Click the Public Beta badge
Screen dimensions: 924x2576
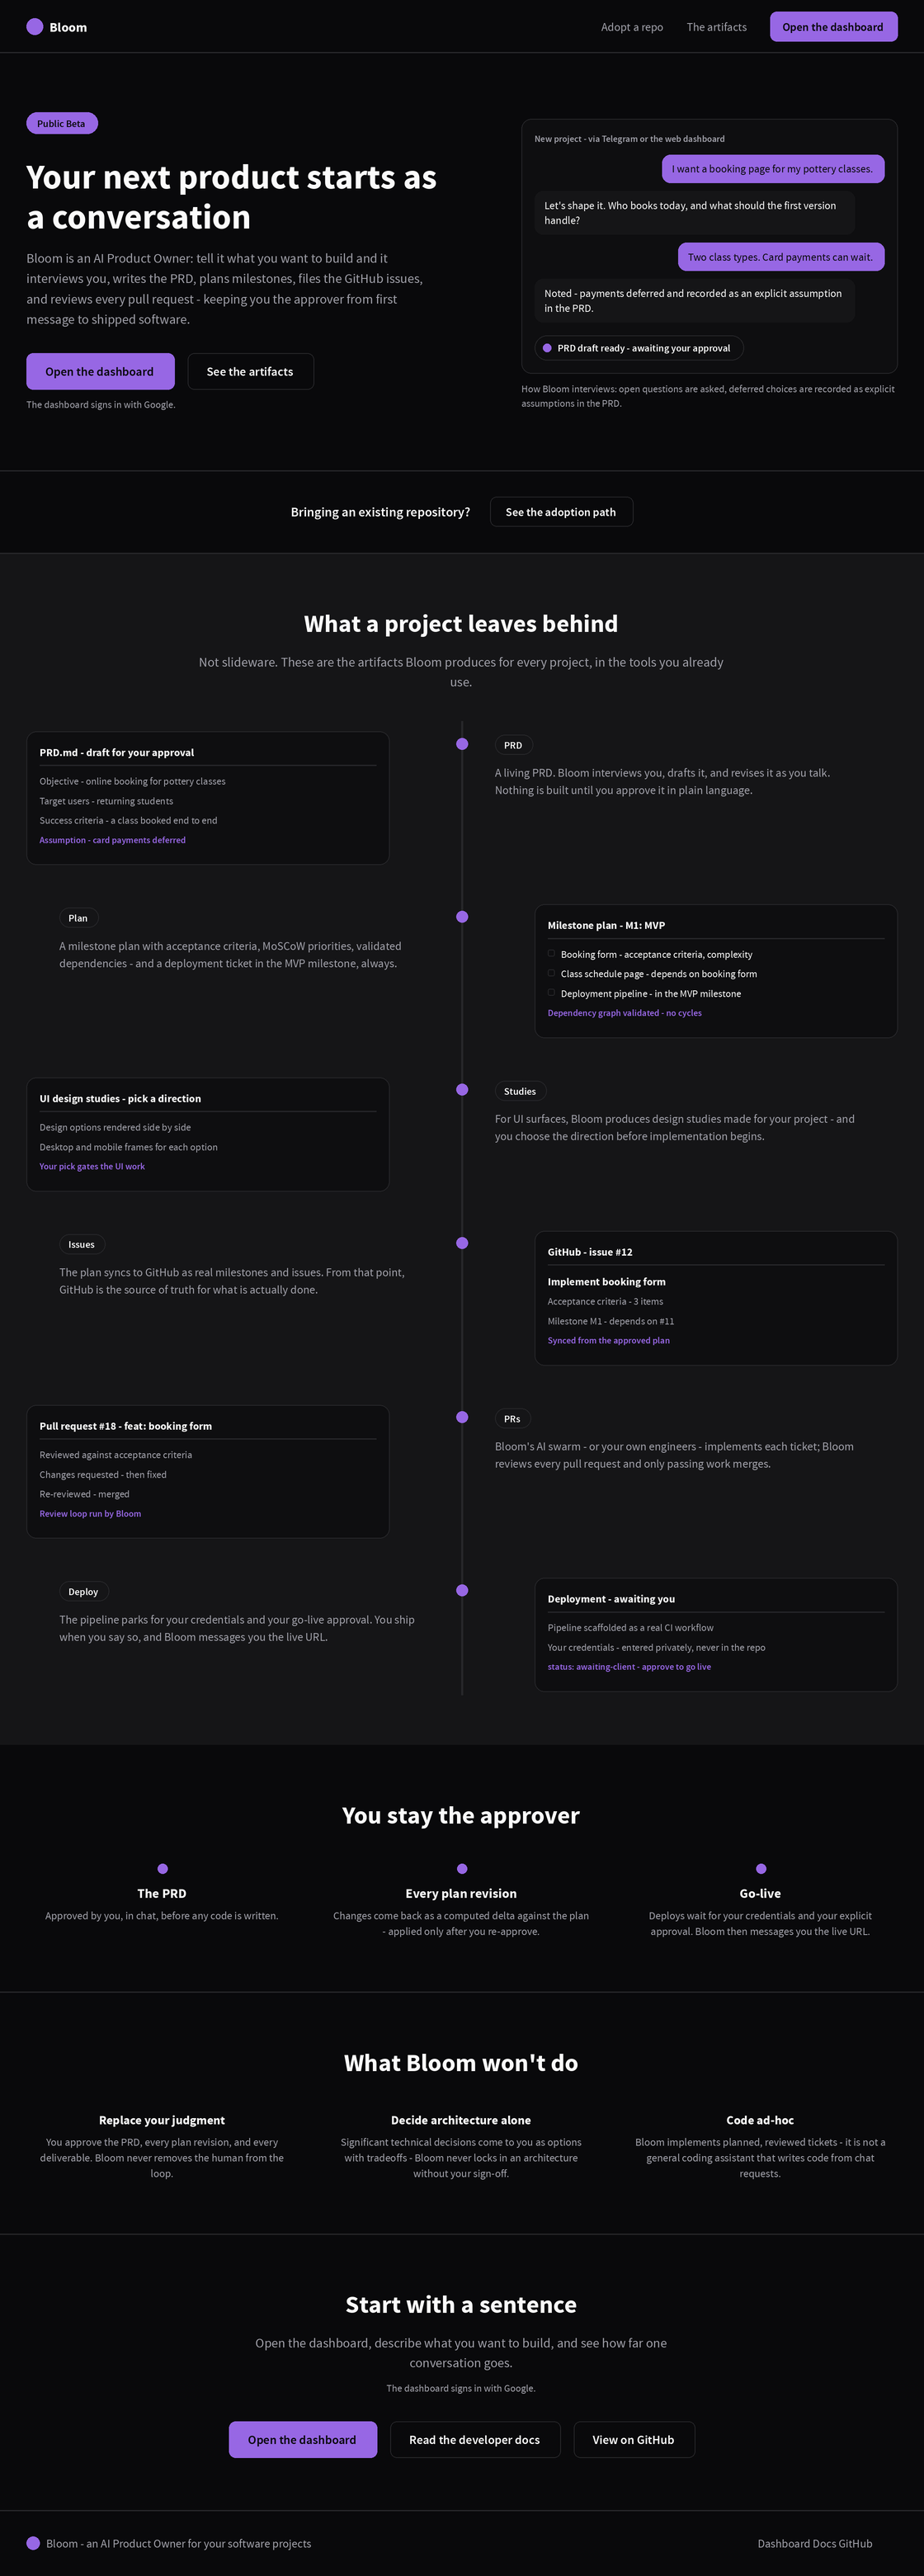(x=62, y=124)
